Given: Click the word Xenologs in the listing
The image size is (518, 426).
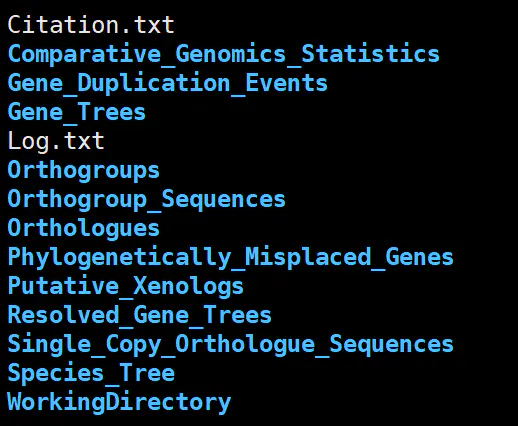Looking at the screenshot, I should click(x=188, y=286).
